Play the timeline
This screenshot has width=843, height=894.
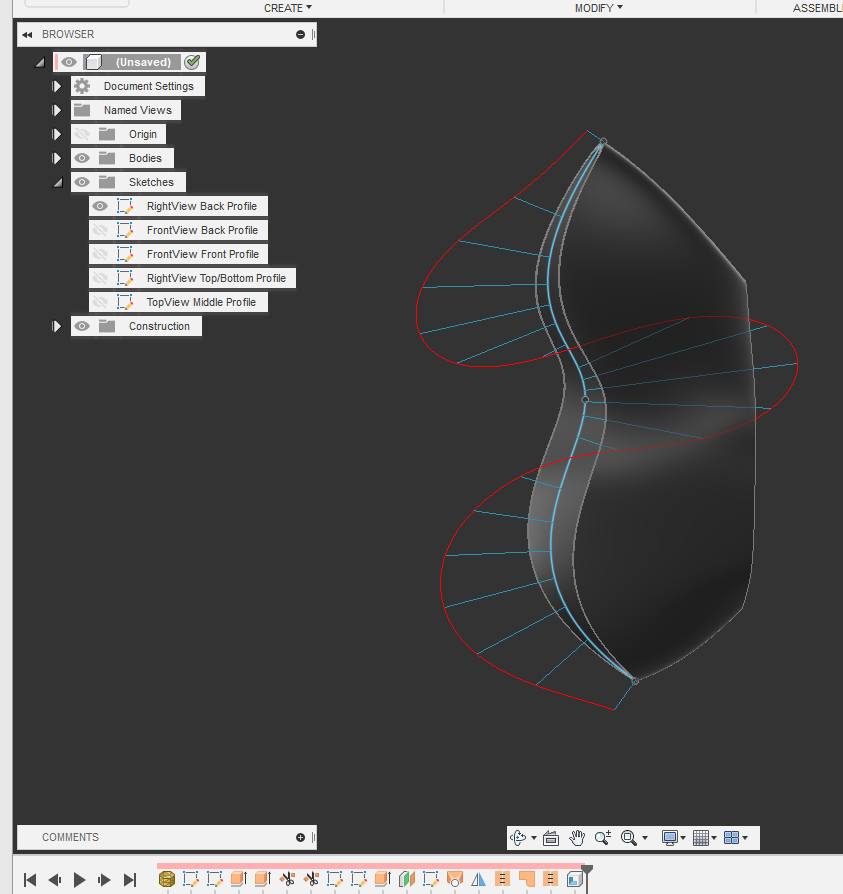(x=79, y=880)
